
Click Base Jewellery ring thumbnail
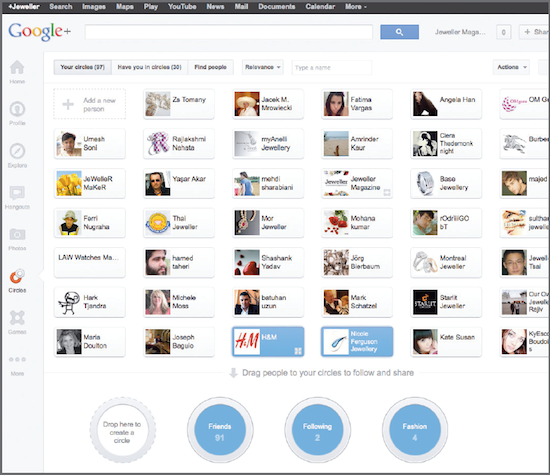click(x=425, y=183)
